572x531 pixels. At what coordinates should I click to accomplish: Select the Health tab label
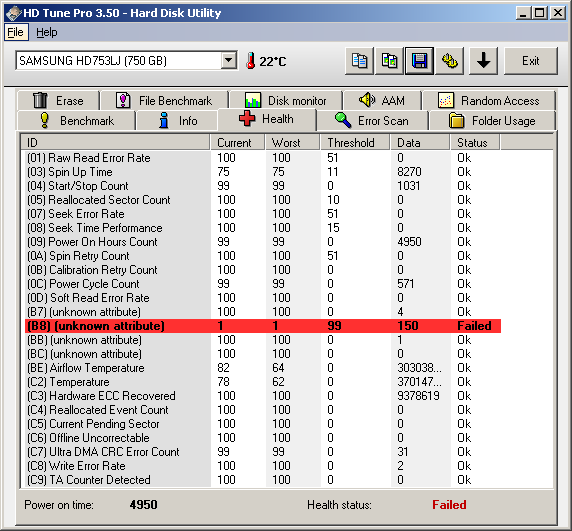click(x=278, y=119)
